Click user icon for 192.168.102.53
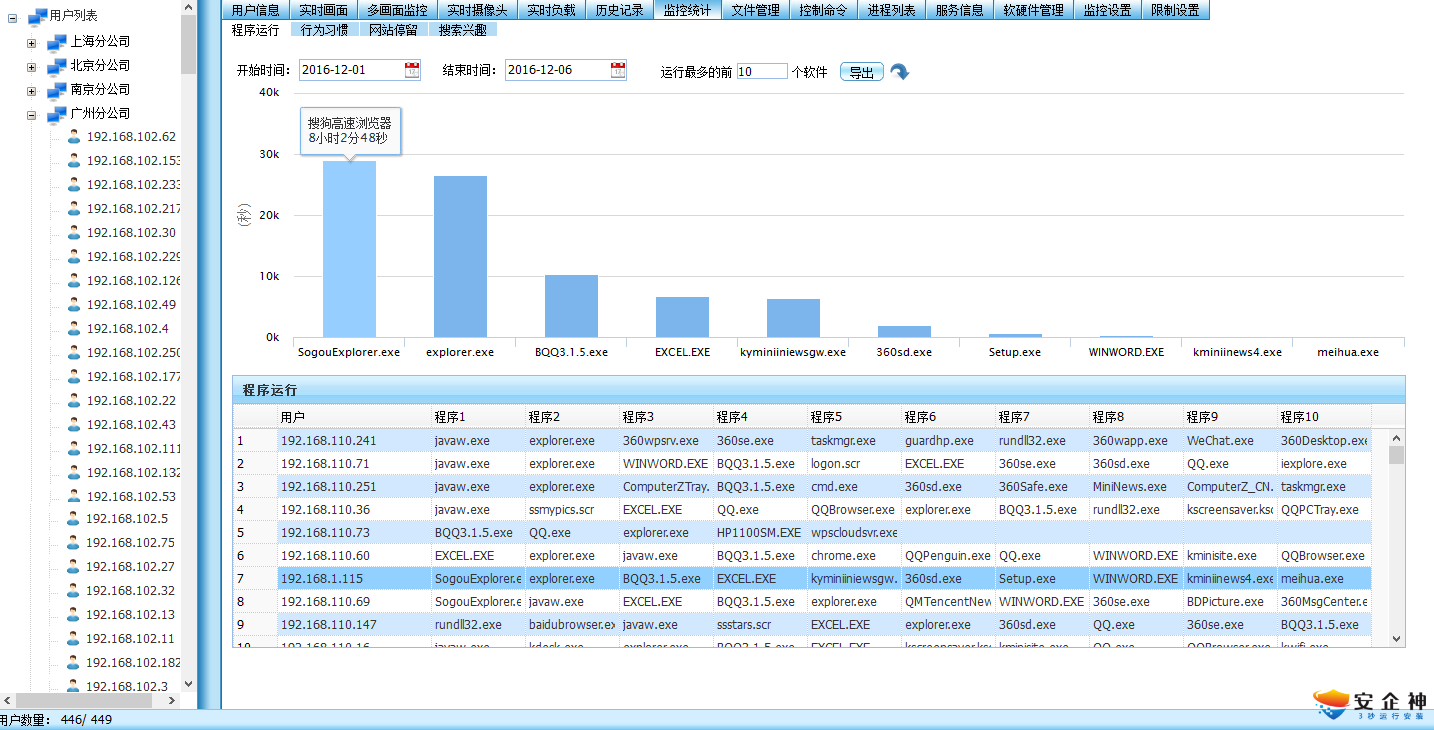Screen dimensions: 1434x730 tap(74, 496)
